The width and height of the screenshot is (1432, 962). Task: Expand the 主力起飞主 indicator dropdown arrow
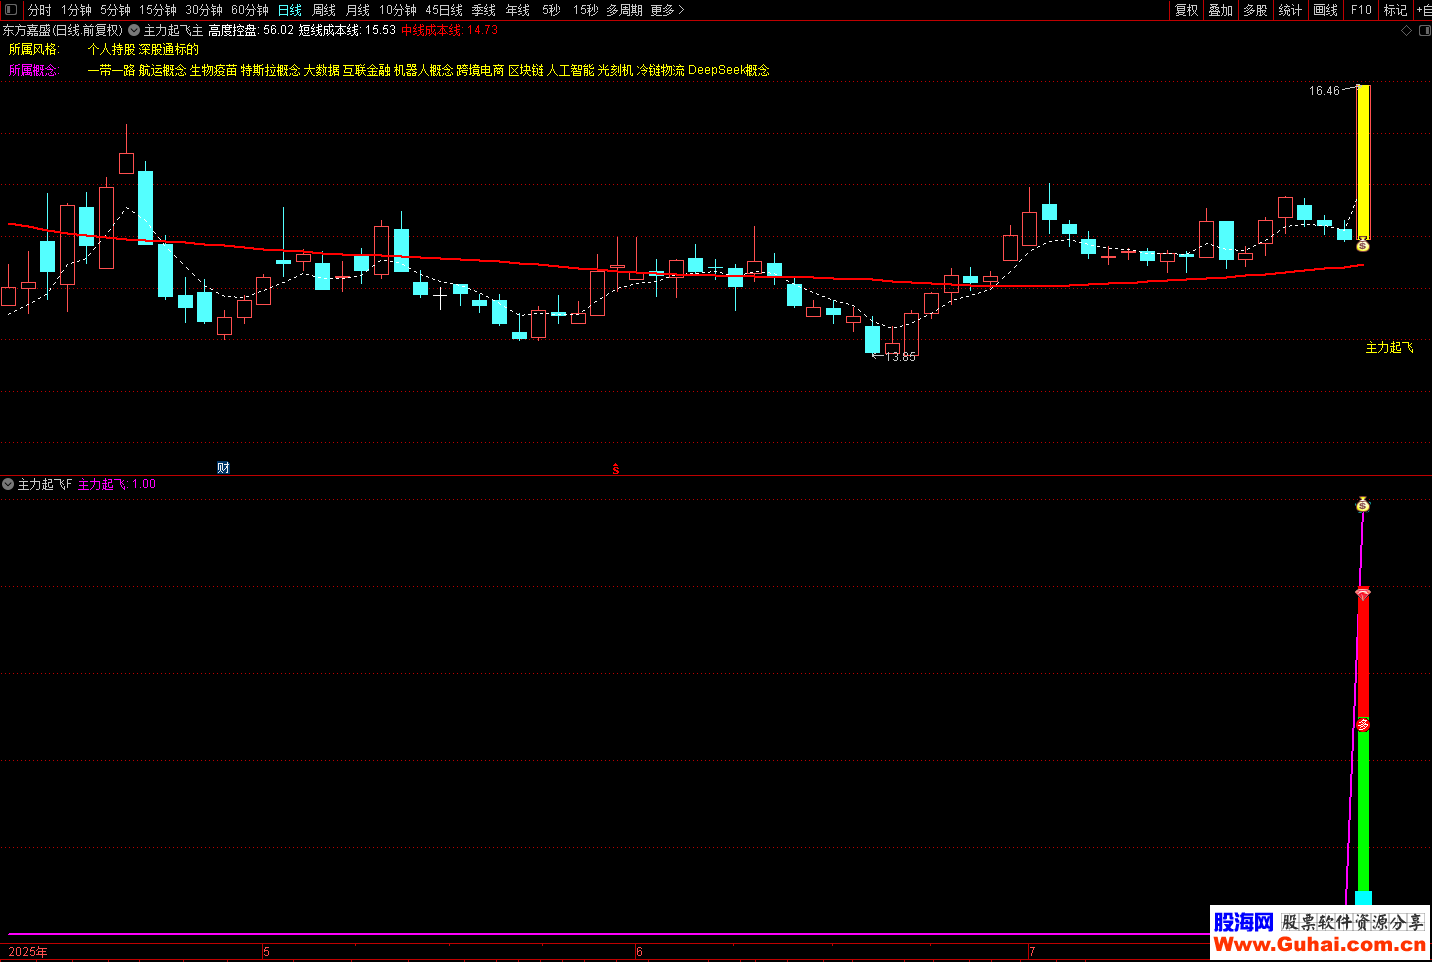134,30
